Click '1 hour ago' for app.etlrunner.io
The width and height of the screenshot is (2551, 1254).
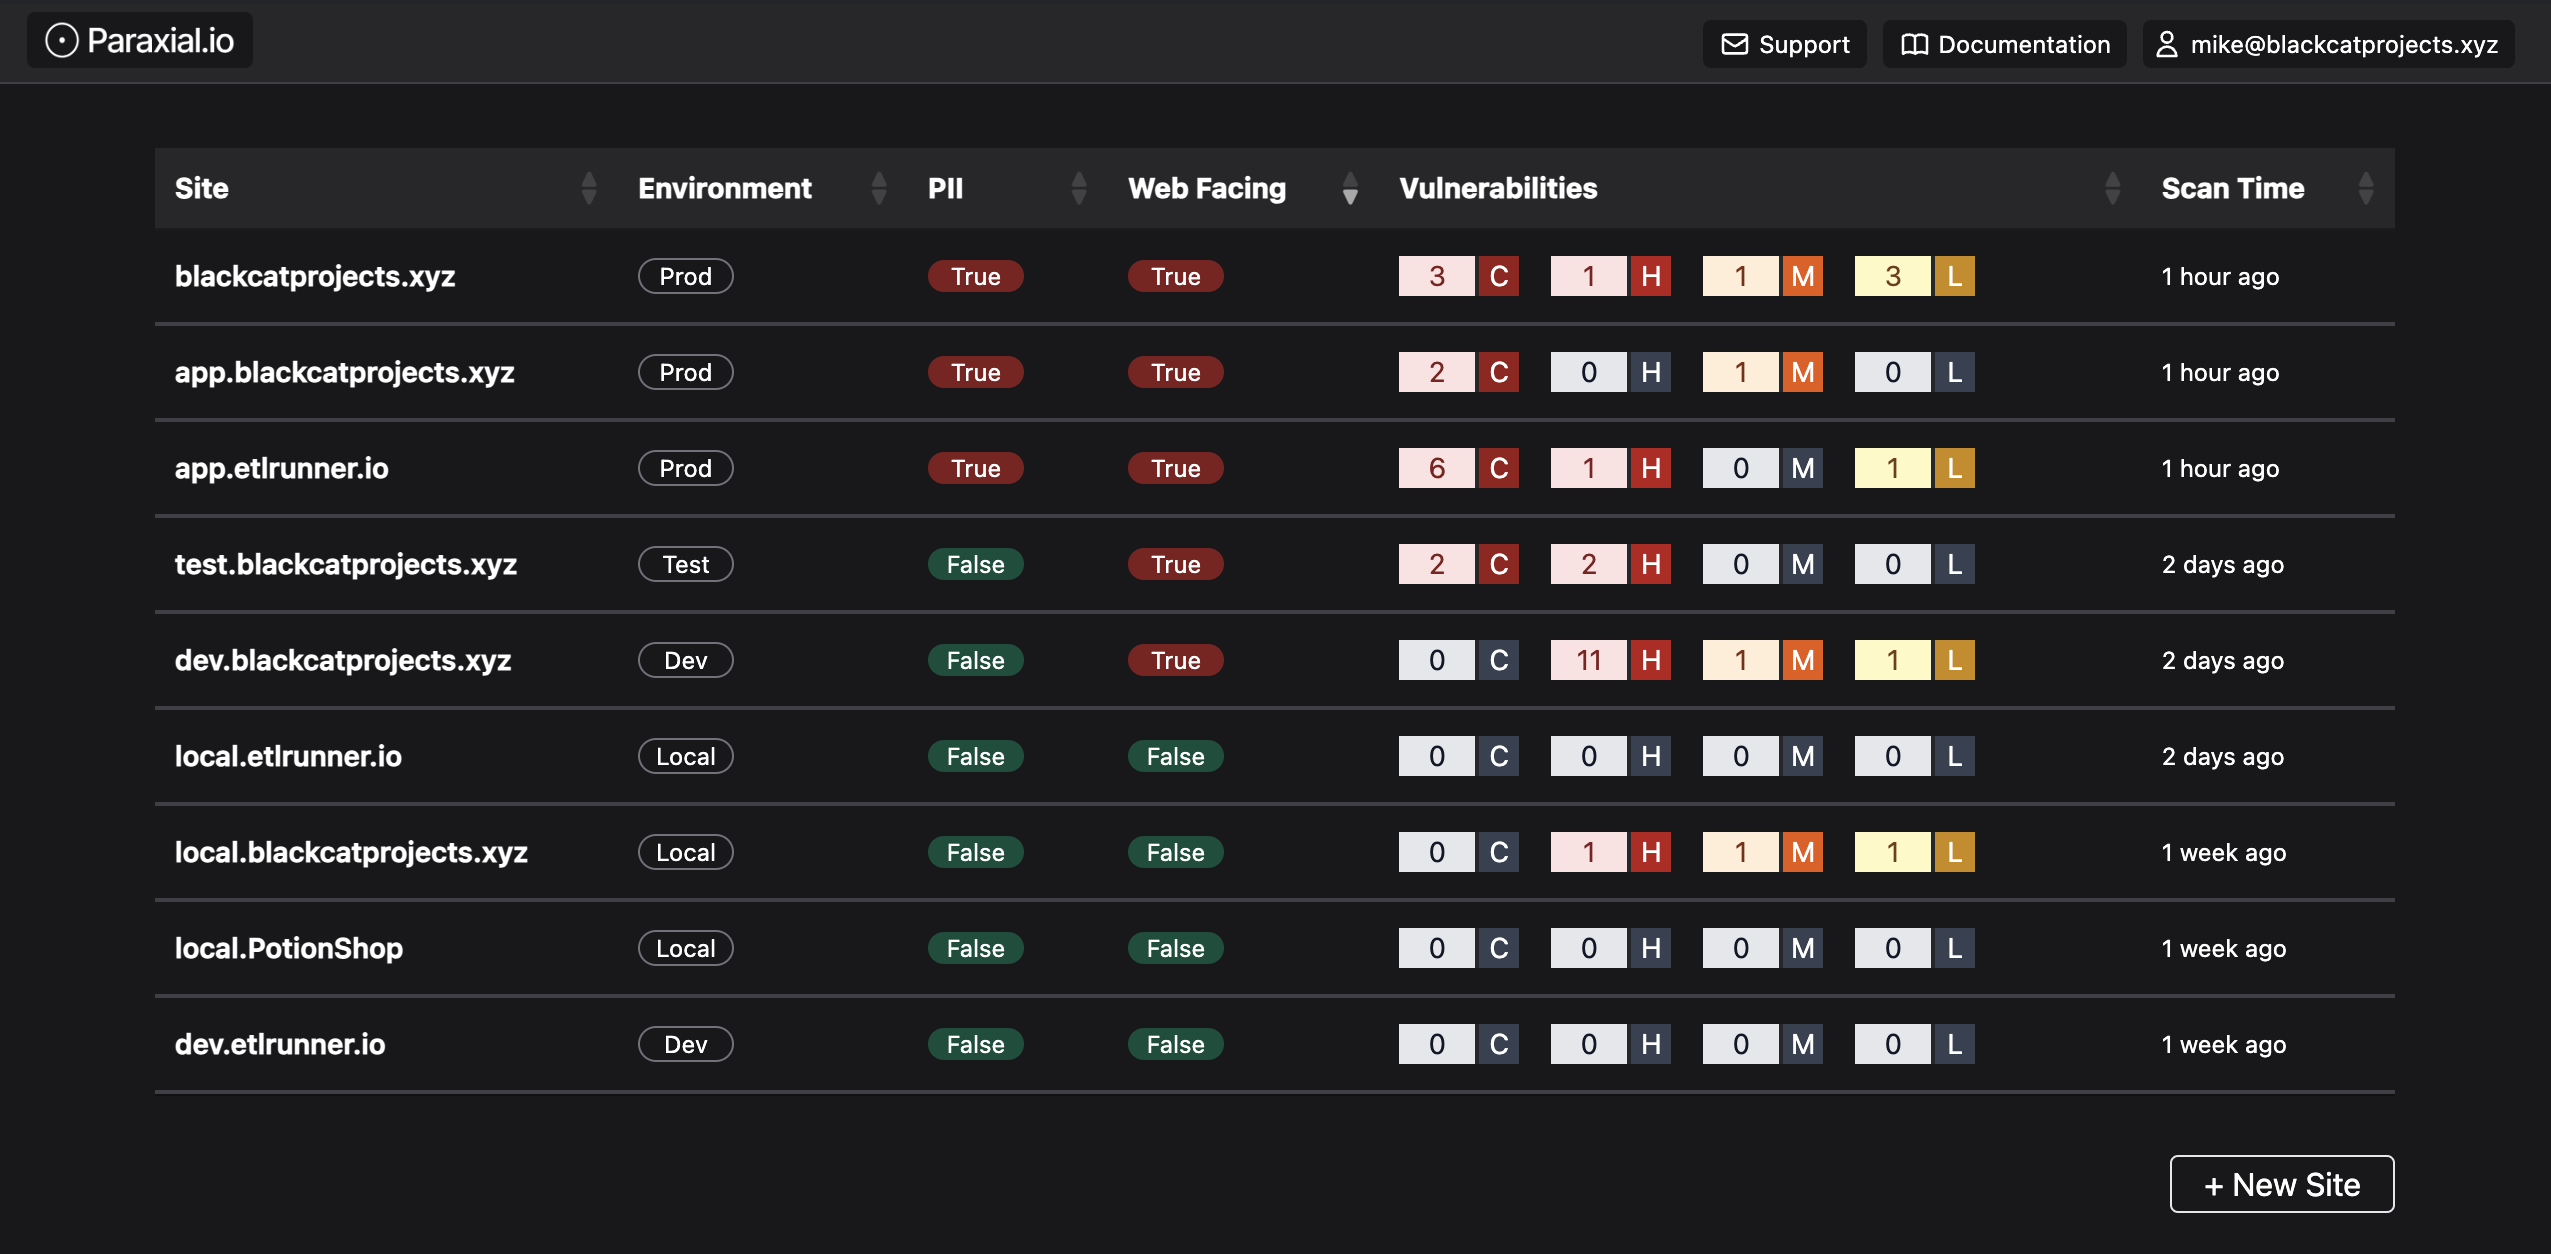point(2220,468)
